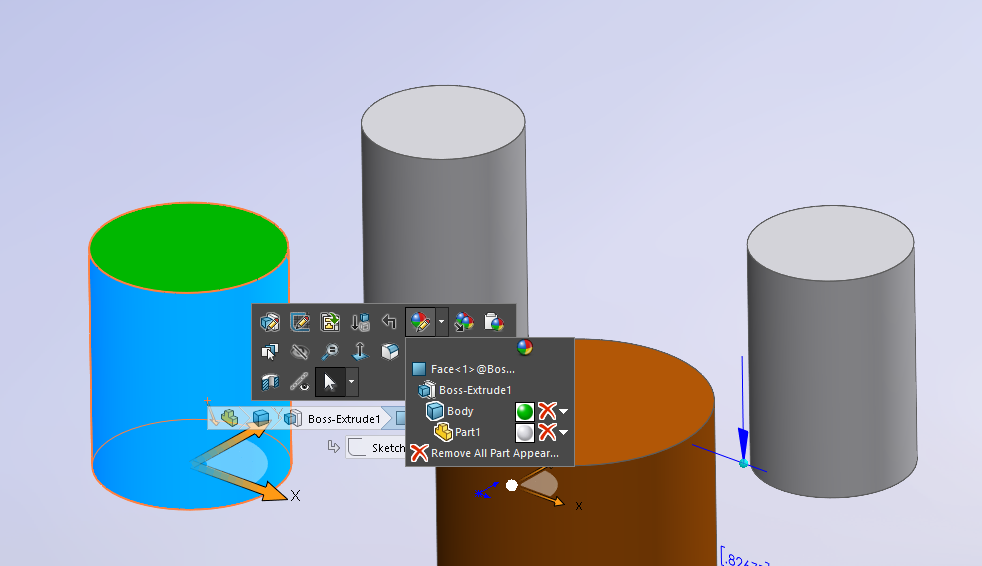982x566 pixels.
Task: Choose Boss-Extrude1 in the appearance menu
Action: (475, 390)
